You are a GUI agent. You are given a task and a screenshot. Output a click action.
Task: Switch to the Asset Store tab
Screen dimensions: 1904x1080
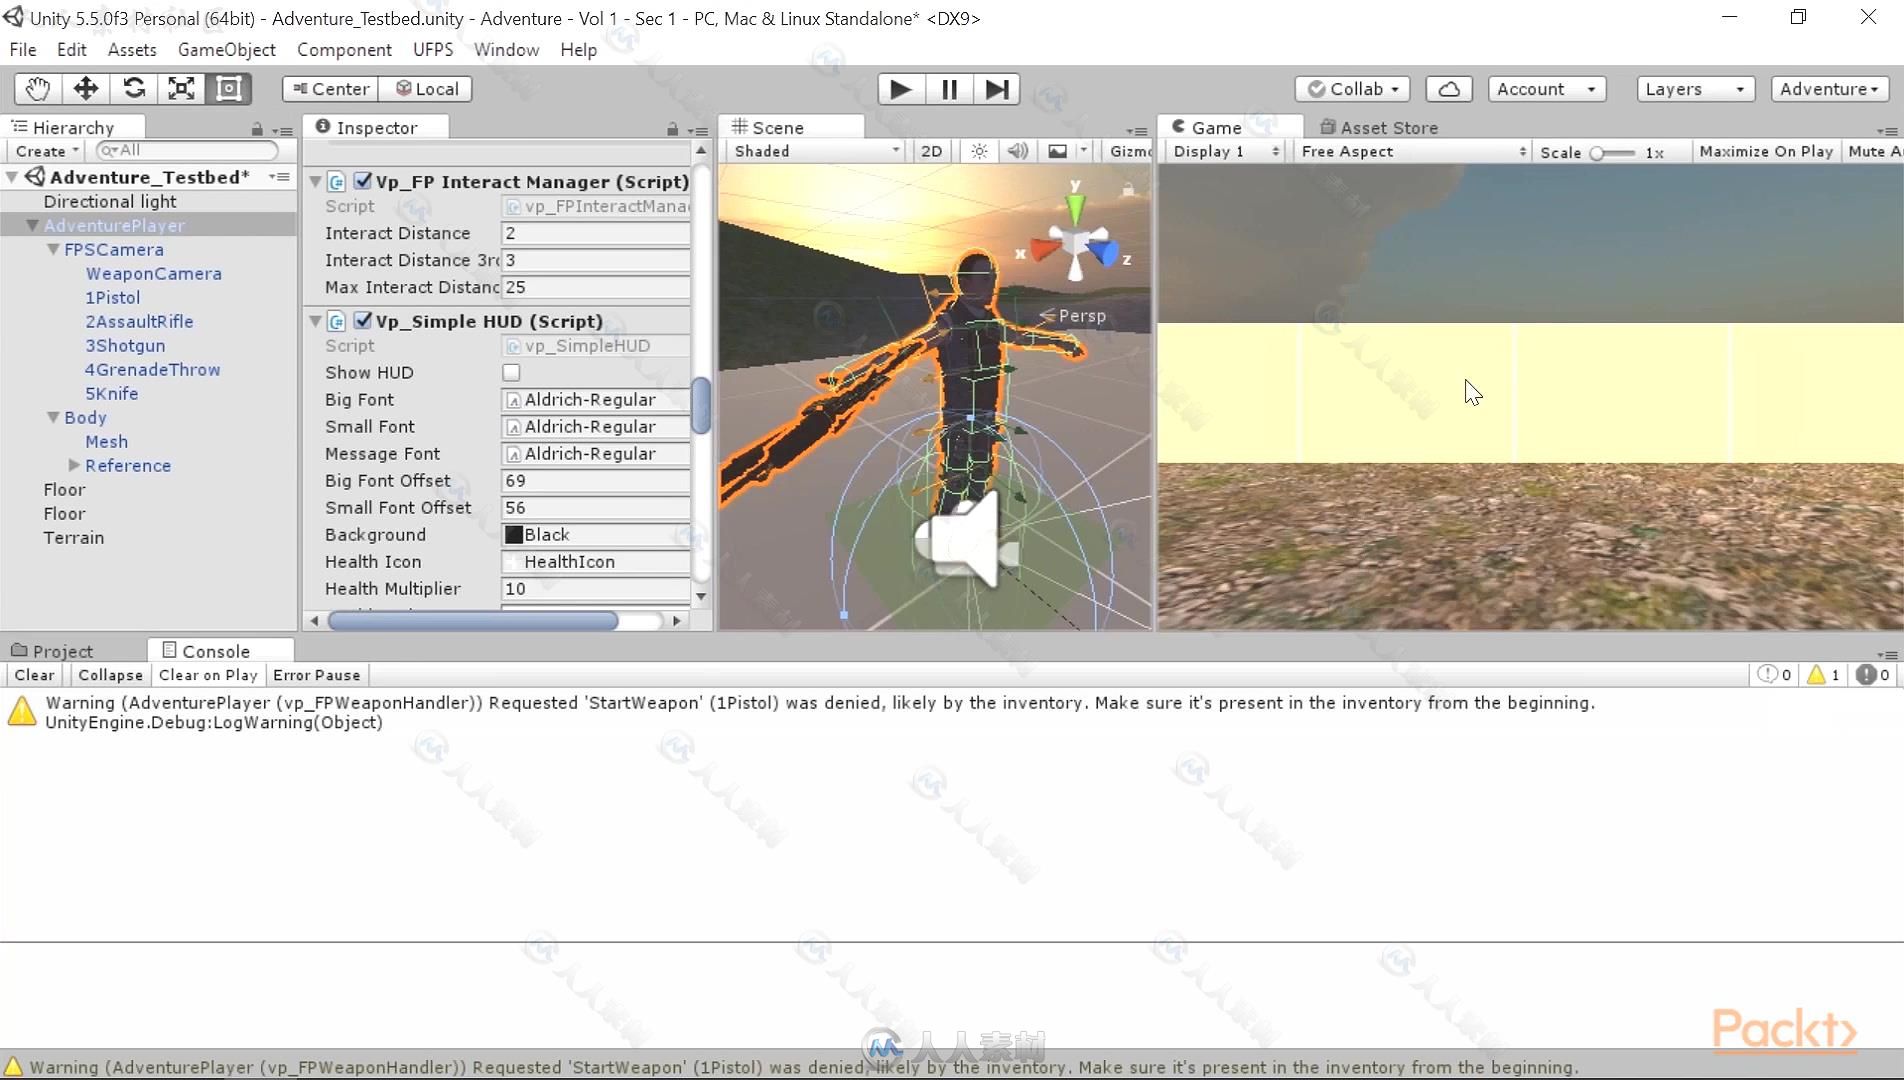point(1379,127)
